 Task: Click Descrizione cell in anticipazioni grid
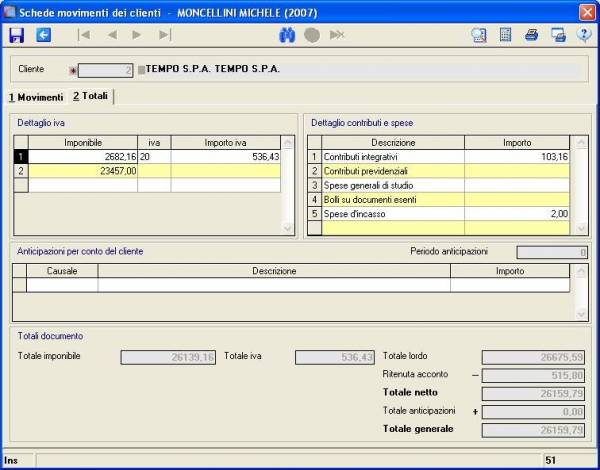click(x=274, y=285)
